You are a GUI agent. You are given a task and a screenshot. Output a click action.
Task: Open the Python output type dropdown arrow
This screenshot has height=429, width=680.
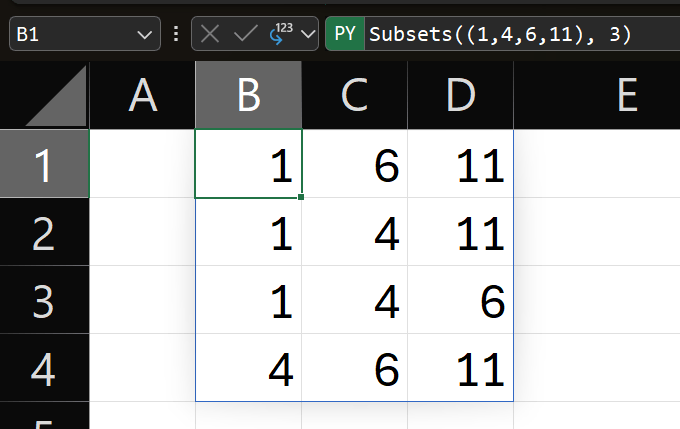click(308, 34)
